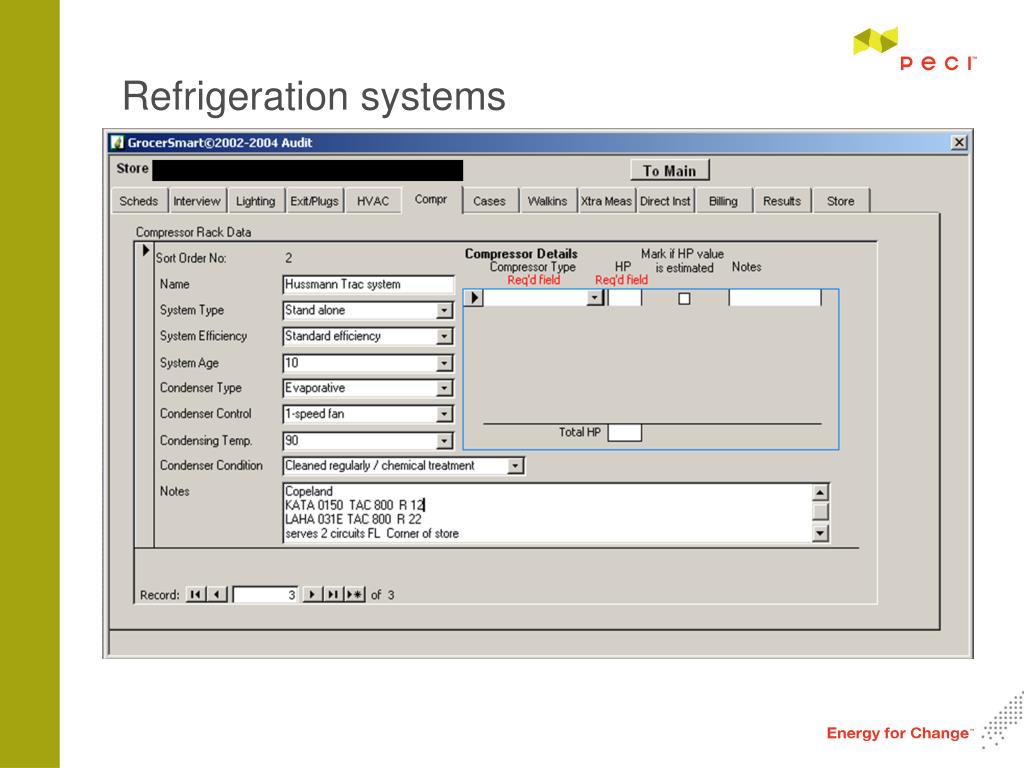1024x768 pixels.
Task: Open the Cases tab
Action: (489, 201)
